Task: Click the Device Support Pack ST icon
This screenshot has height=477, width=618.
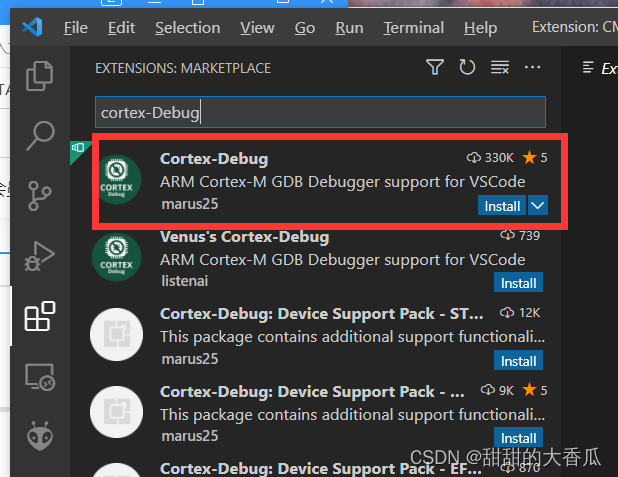Action: click(x=116, y=334)
